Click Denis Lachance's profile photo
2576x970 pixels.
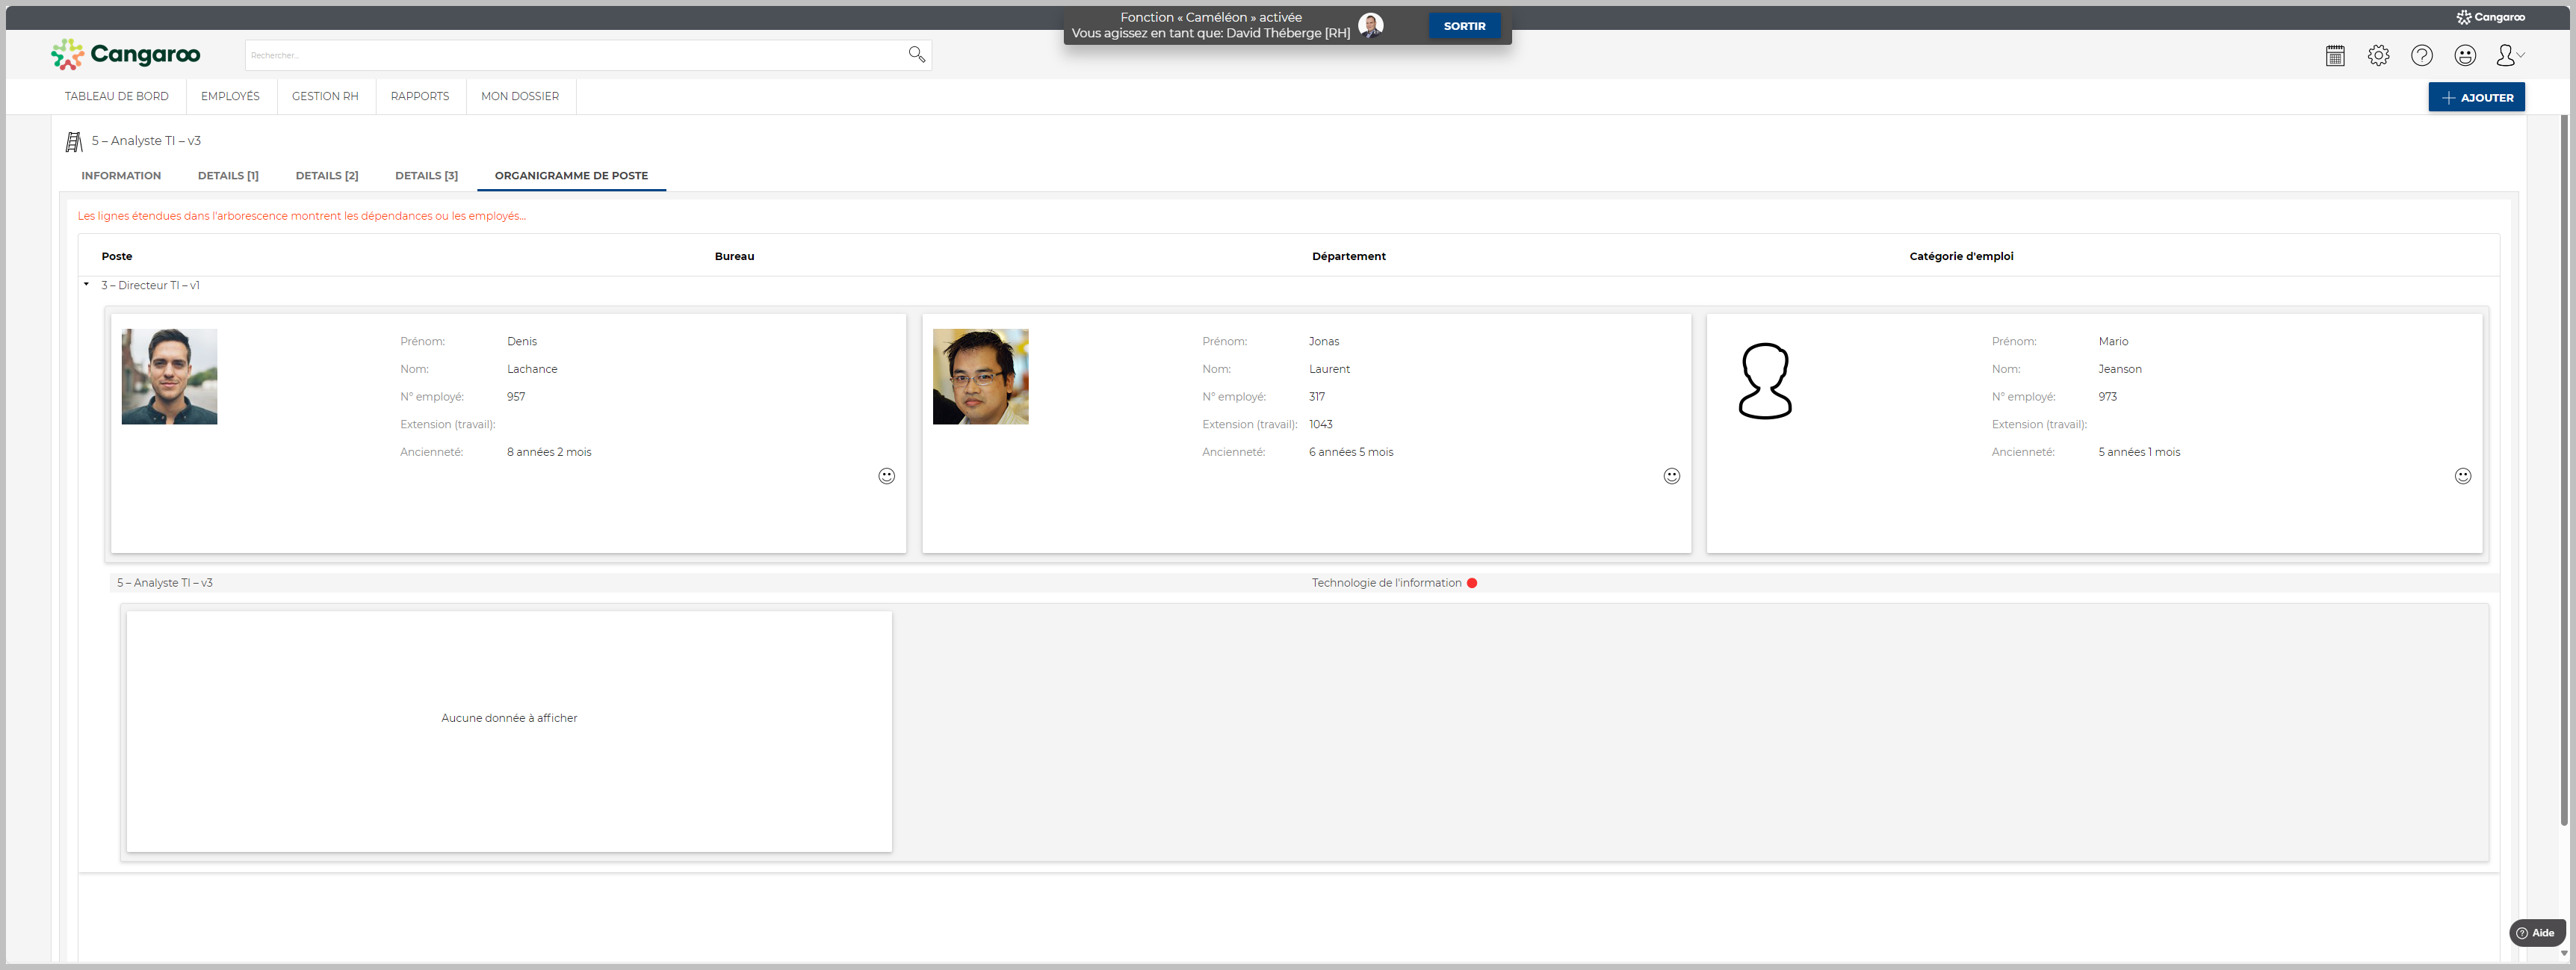[x=169, y=377]
